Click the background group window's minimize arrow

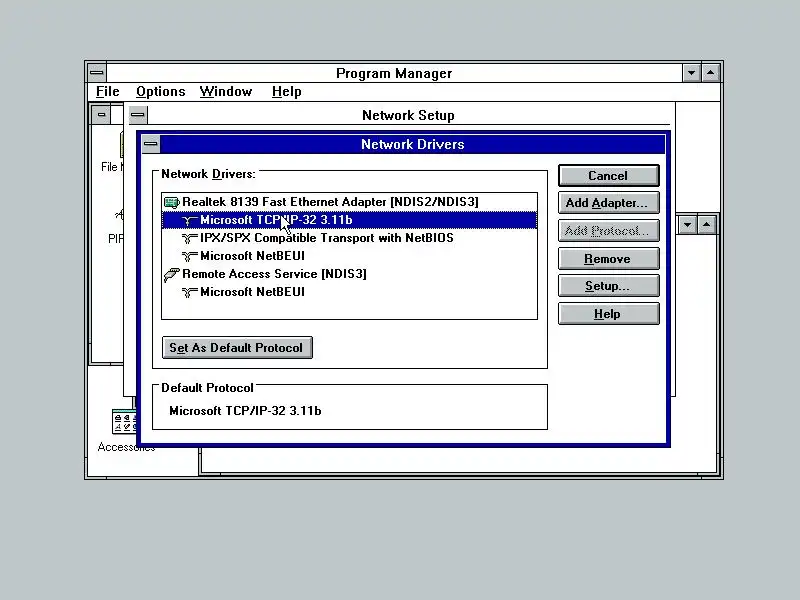687,225
